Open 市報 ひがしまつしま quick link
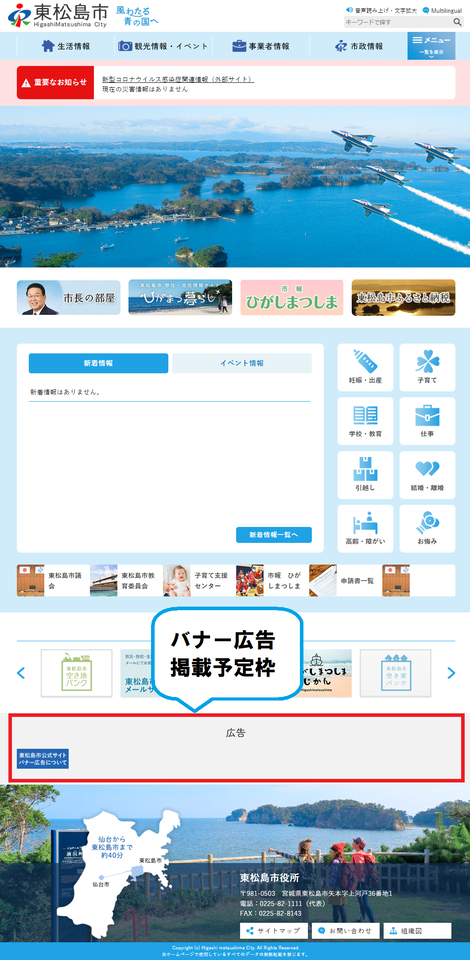 click(x=272, y=580)
